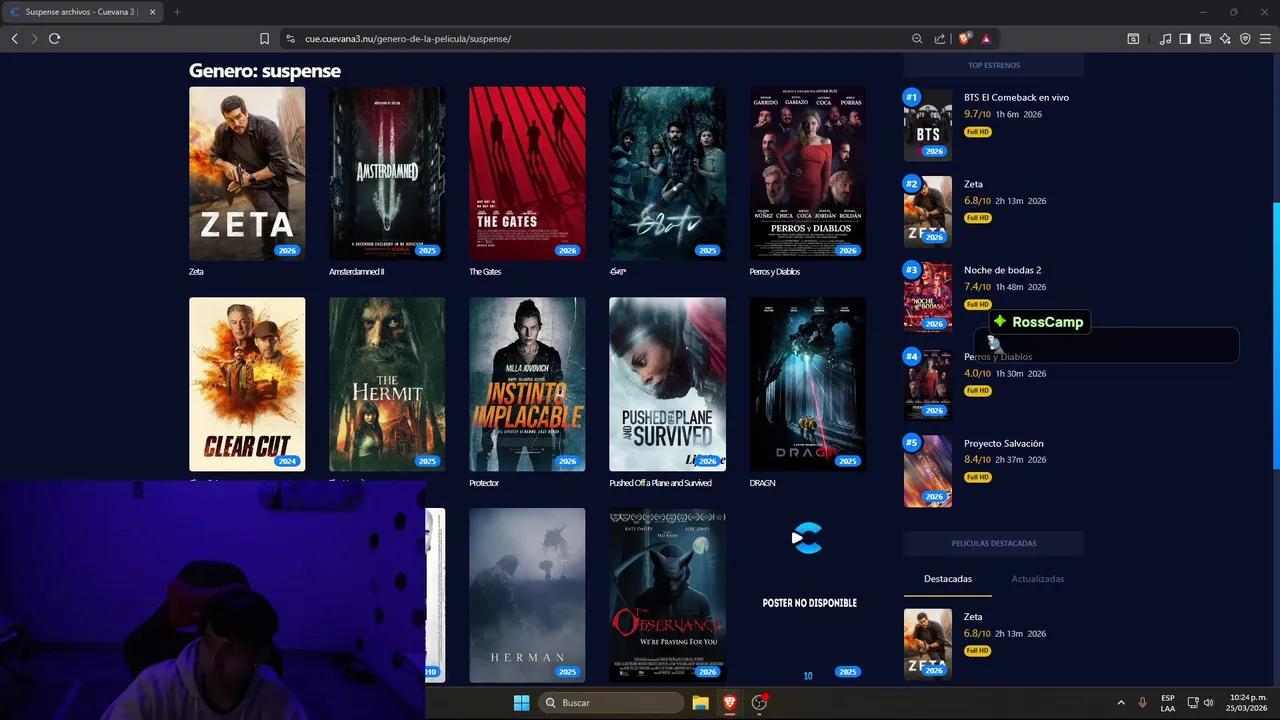Open BTS El Comeback en vivo entry

1016,98
